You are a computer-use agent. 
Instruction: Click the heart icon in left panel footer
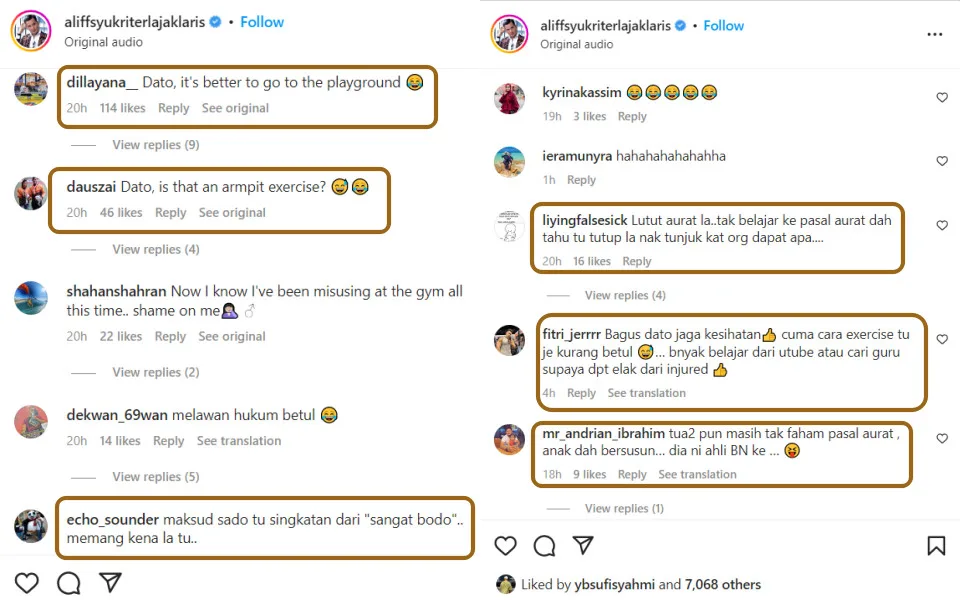click(x=27, y=582)
